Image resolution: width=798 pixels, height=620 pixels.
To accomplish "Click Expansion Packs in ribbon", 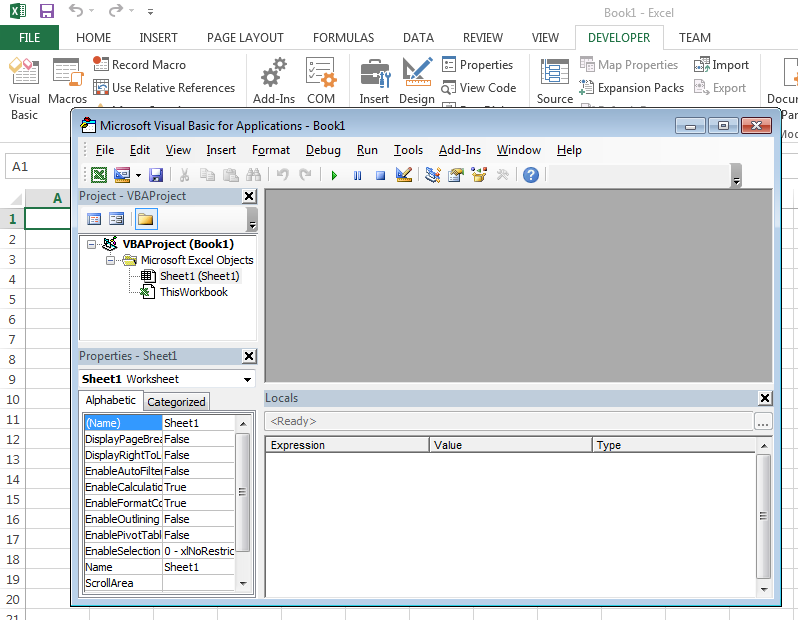I will click(632, 88).
